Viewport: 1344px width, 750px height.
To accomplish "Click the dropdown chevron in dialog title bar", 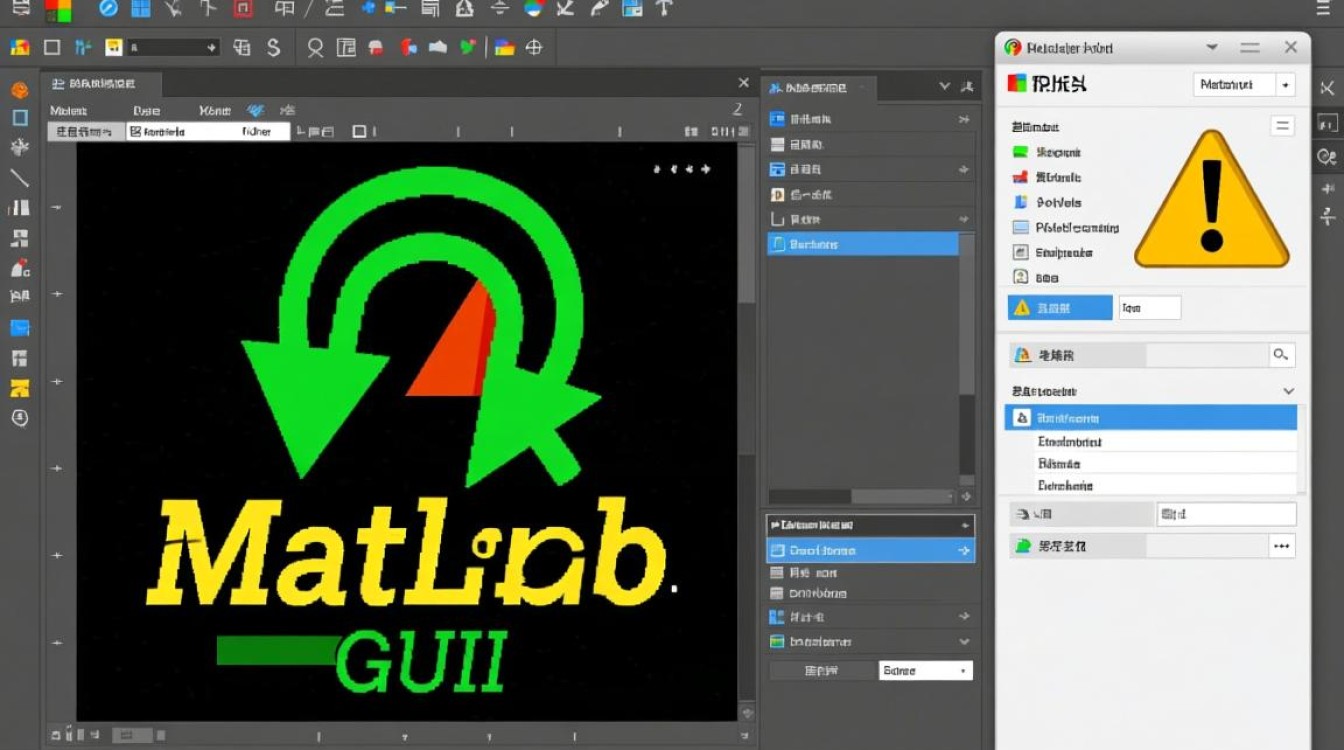I will (x=1213, y=47).
